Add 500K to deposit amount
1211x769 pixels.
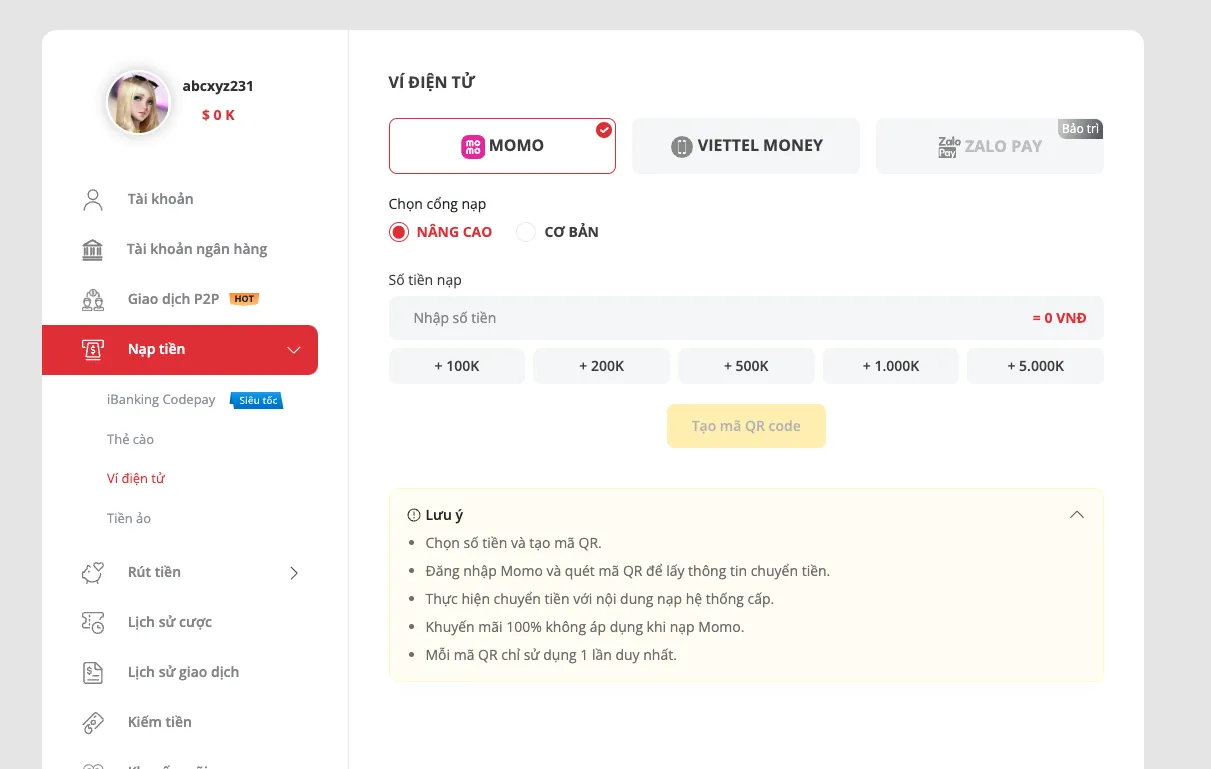pyautogui.click(x=746, y=366)
